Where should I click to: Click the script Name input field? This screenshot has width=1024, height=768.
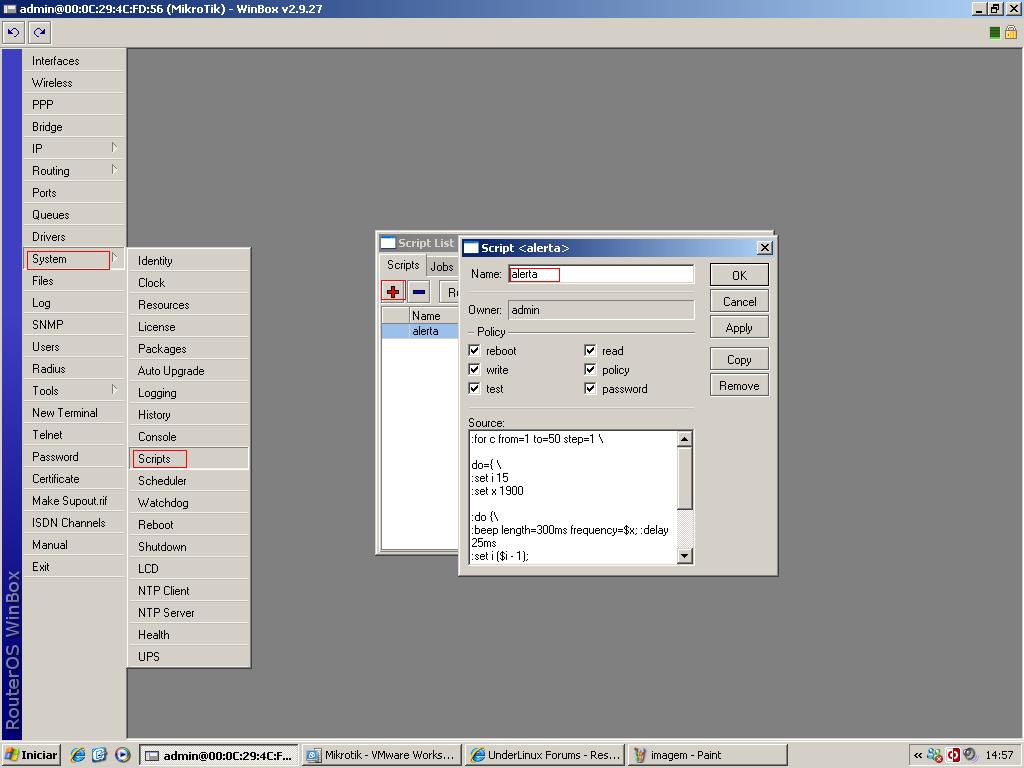point(601,274)
